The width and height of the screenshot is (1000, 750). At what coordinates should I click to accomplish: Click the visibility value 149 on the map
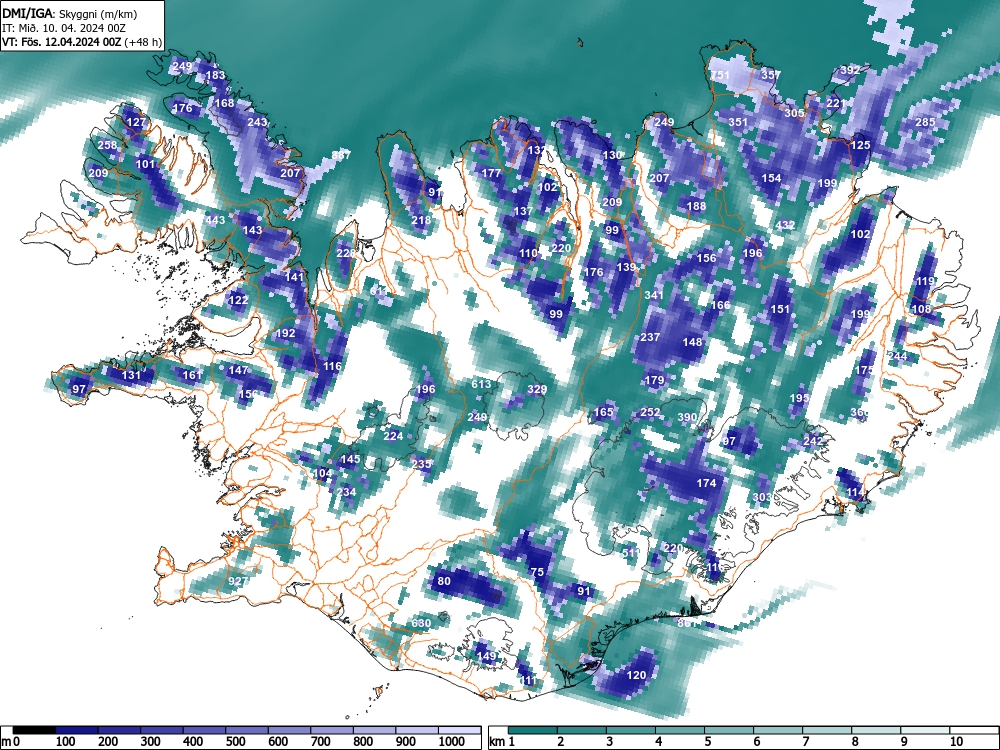(486, 656)
